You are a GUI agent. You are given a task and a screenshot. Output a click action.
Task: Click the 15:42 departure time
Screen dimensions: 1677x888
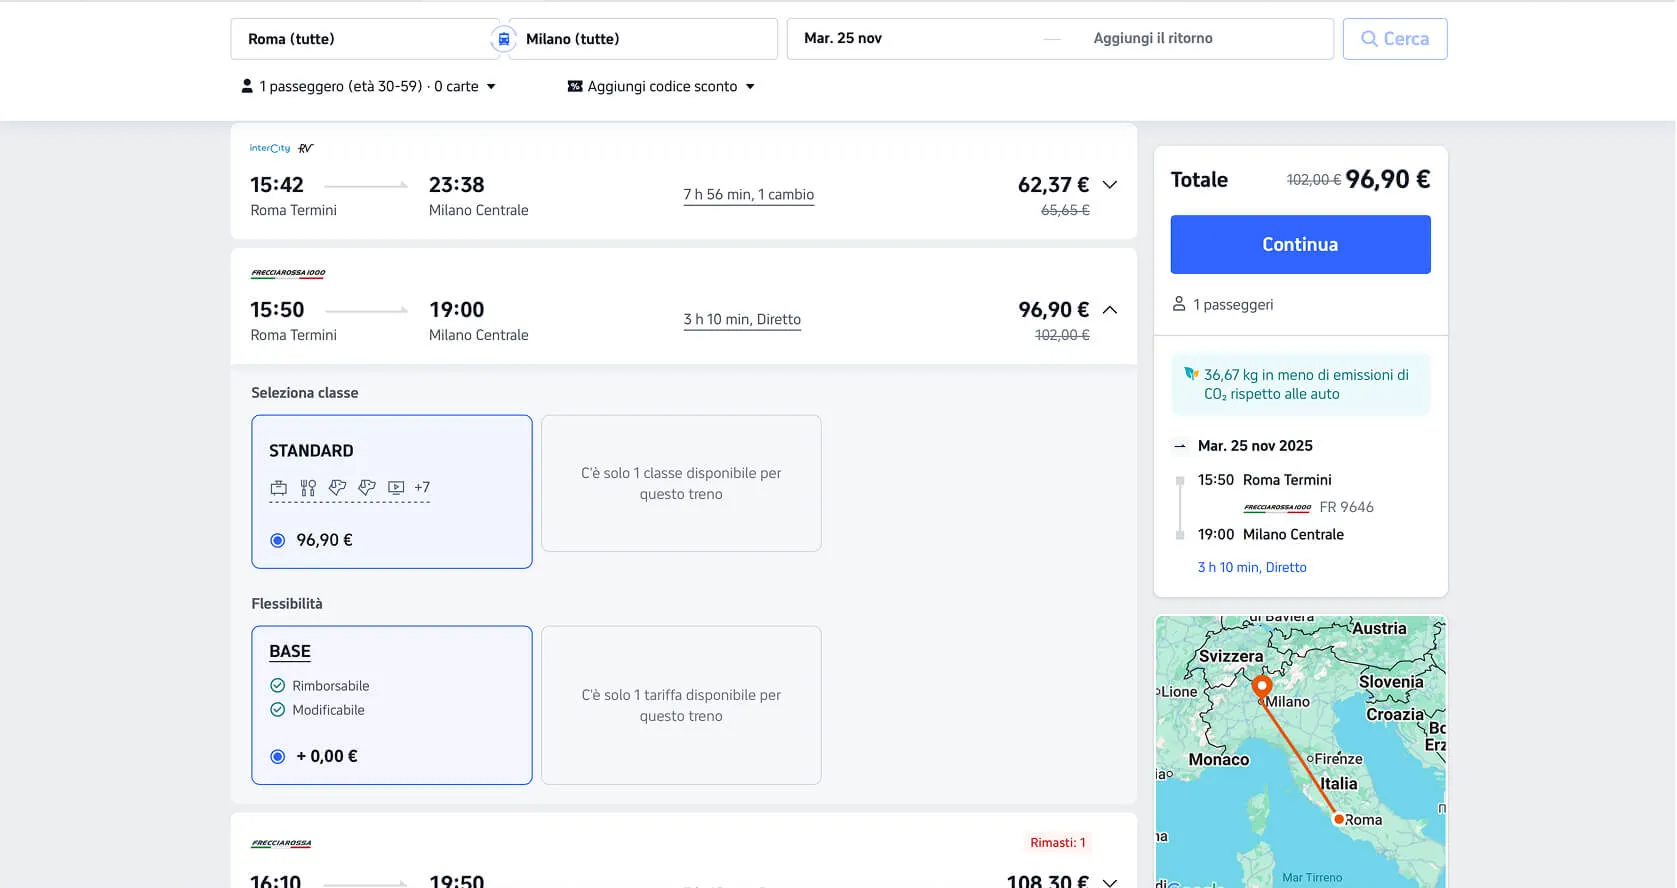[277, 185]
